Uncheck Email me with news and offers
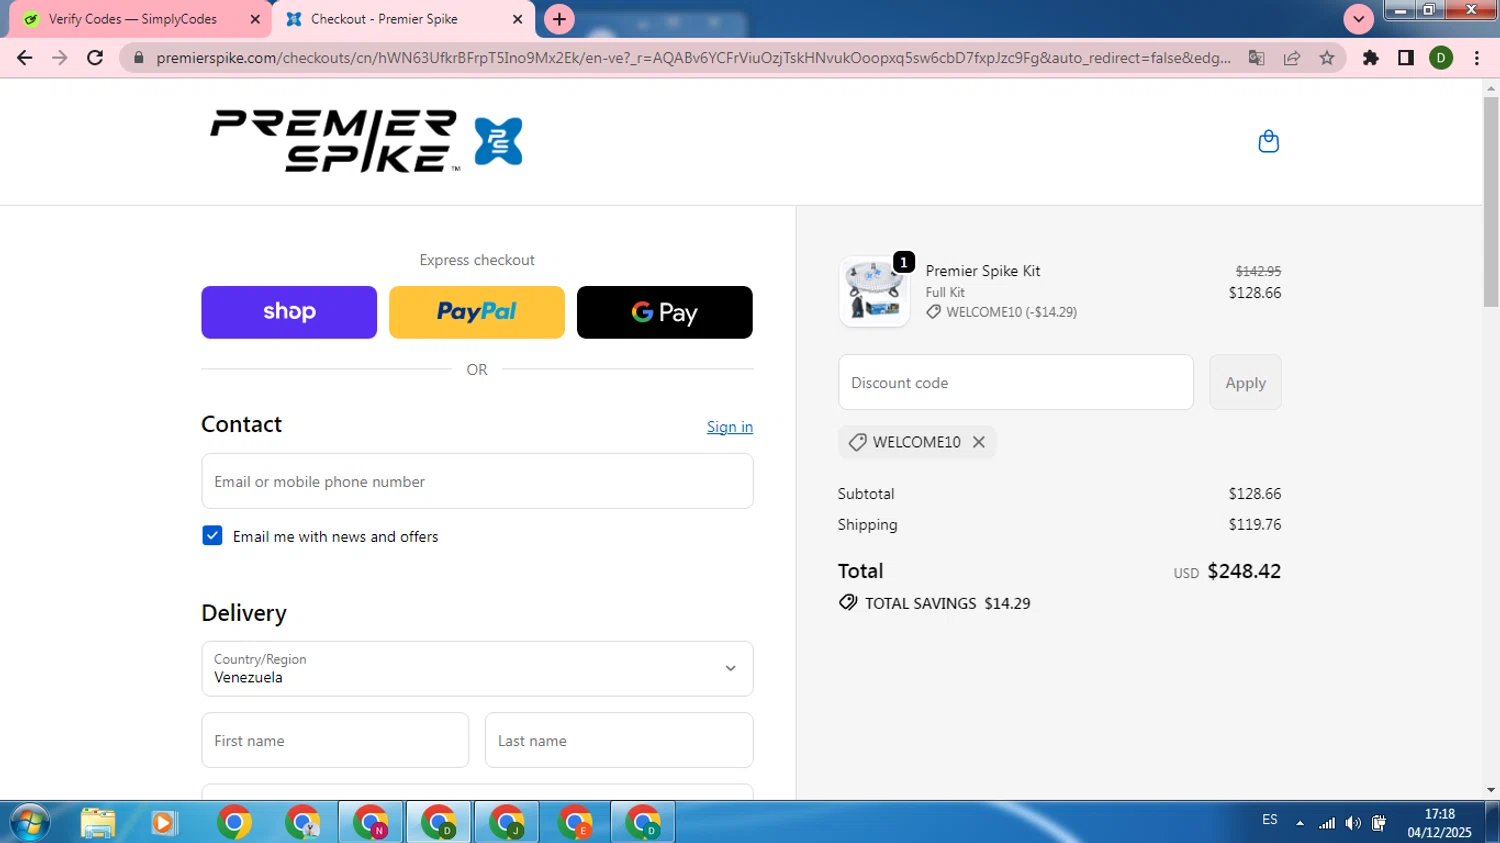The image size is (1500, 843). click(212, 536)
